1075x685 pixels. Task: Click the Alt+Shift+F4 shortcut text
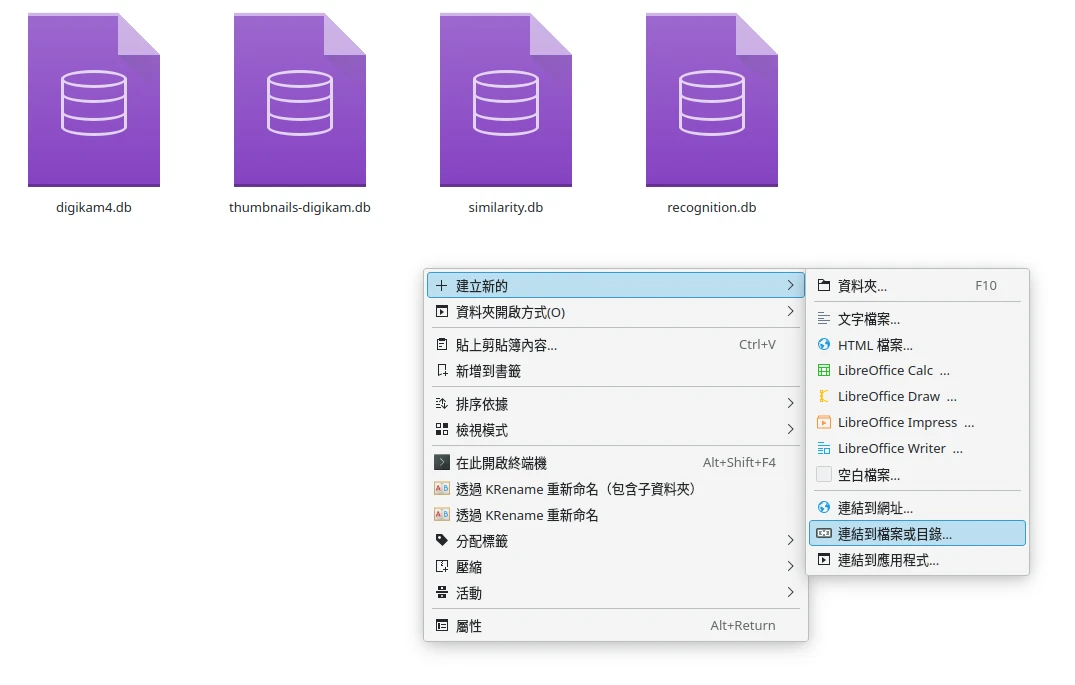[739, 462]
